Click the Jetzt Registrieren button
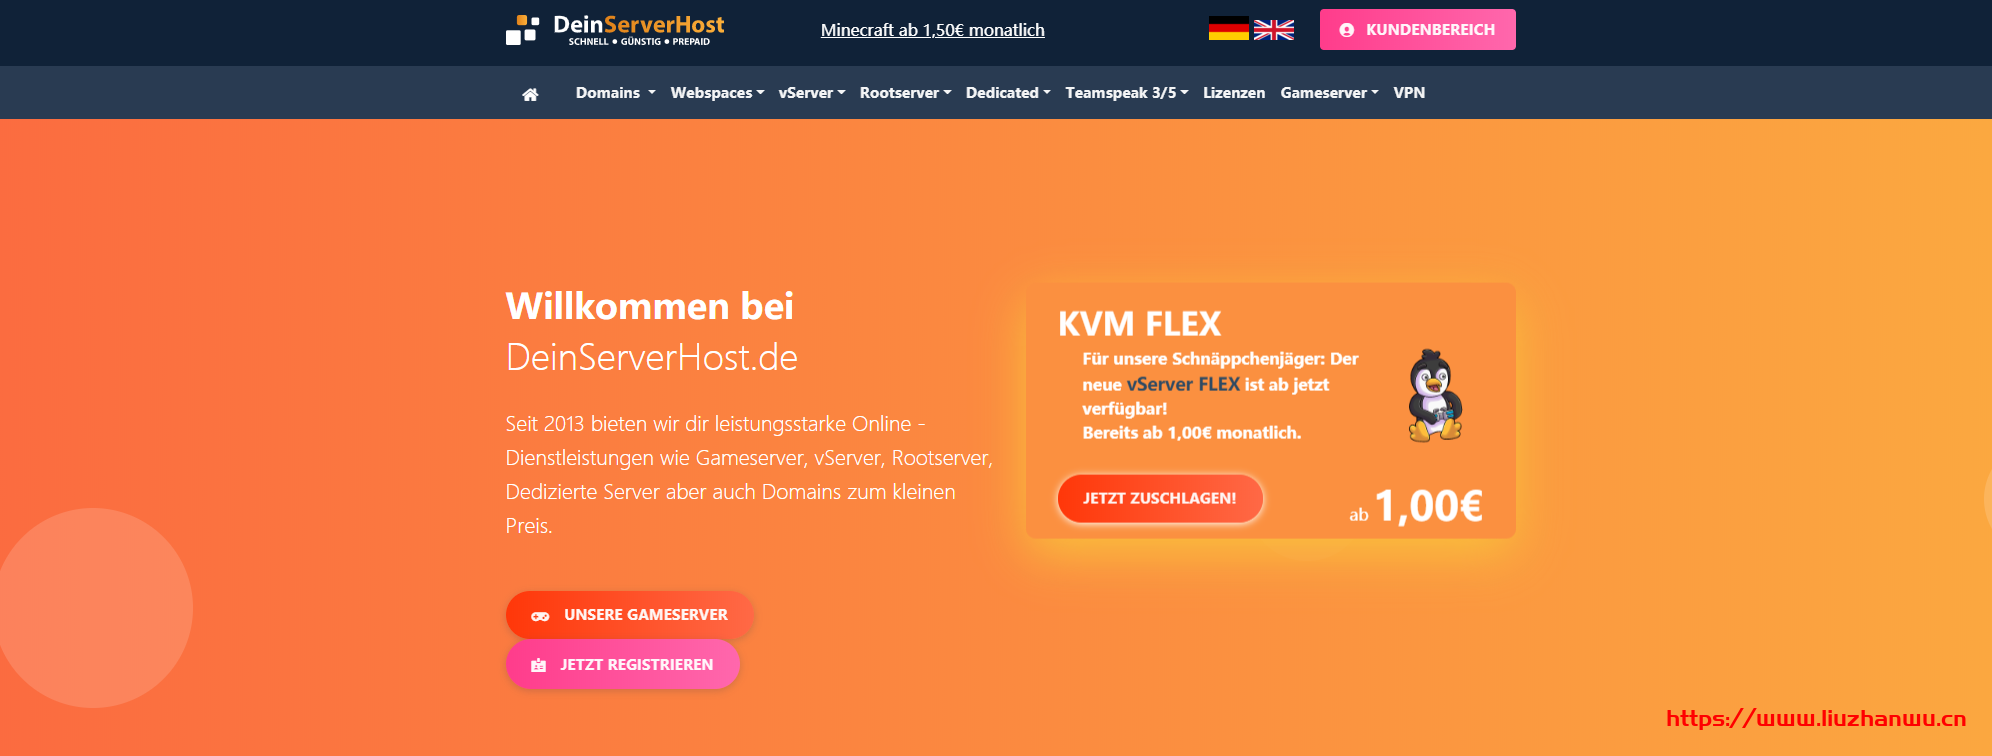 (x=622, y=665)
